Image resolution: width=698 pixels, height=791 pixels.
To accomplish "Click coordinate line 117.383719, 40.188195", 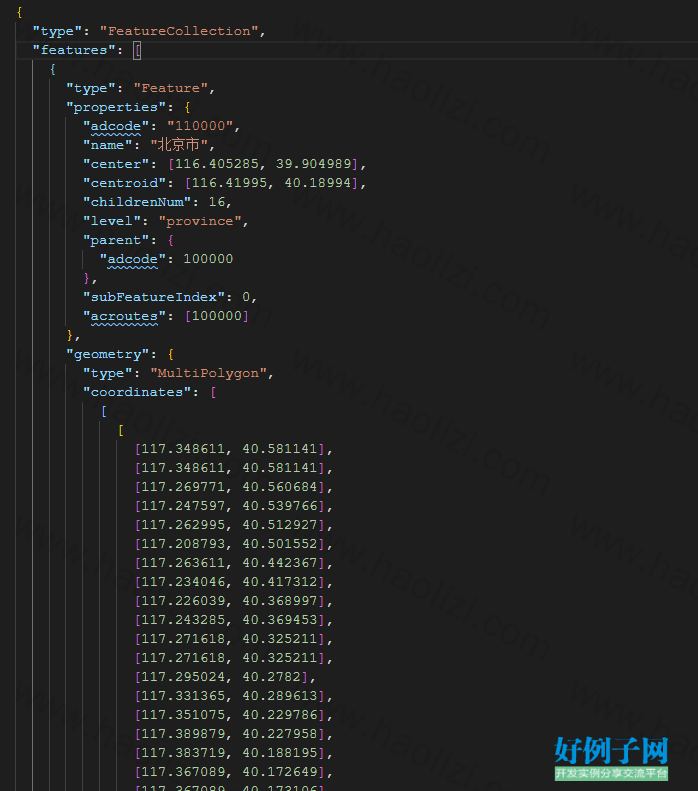I will (234, 753).
